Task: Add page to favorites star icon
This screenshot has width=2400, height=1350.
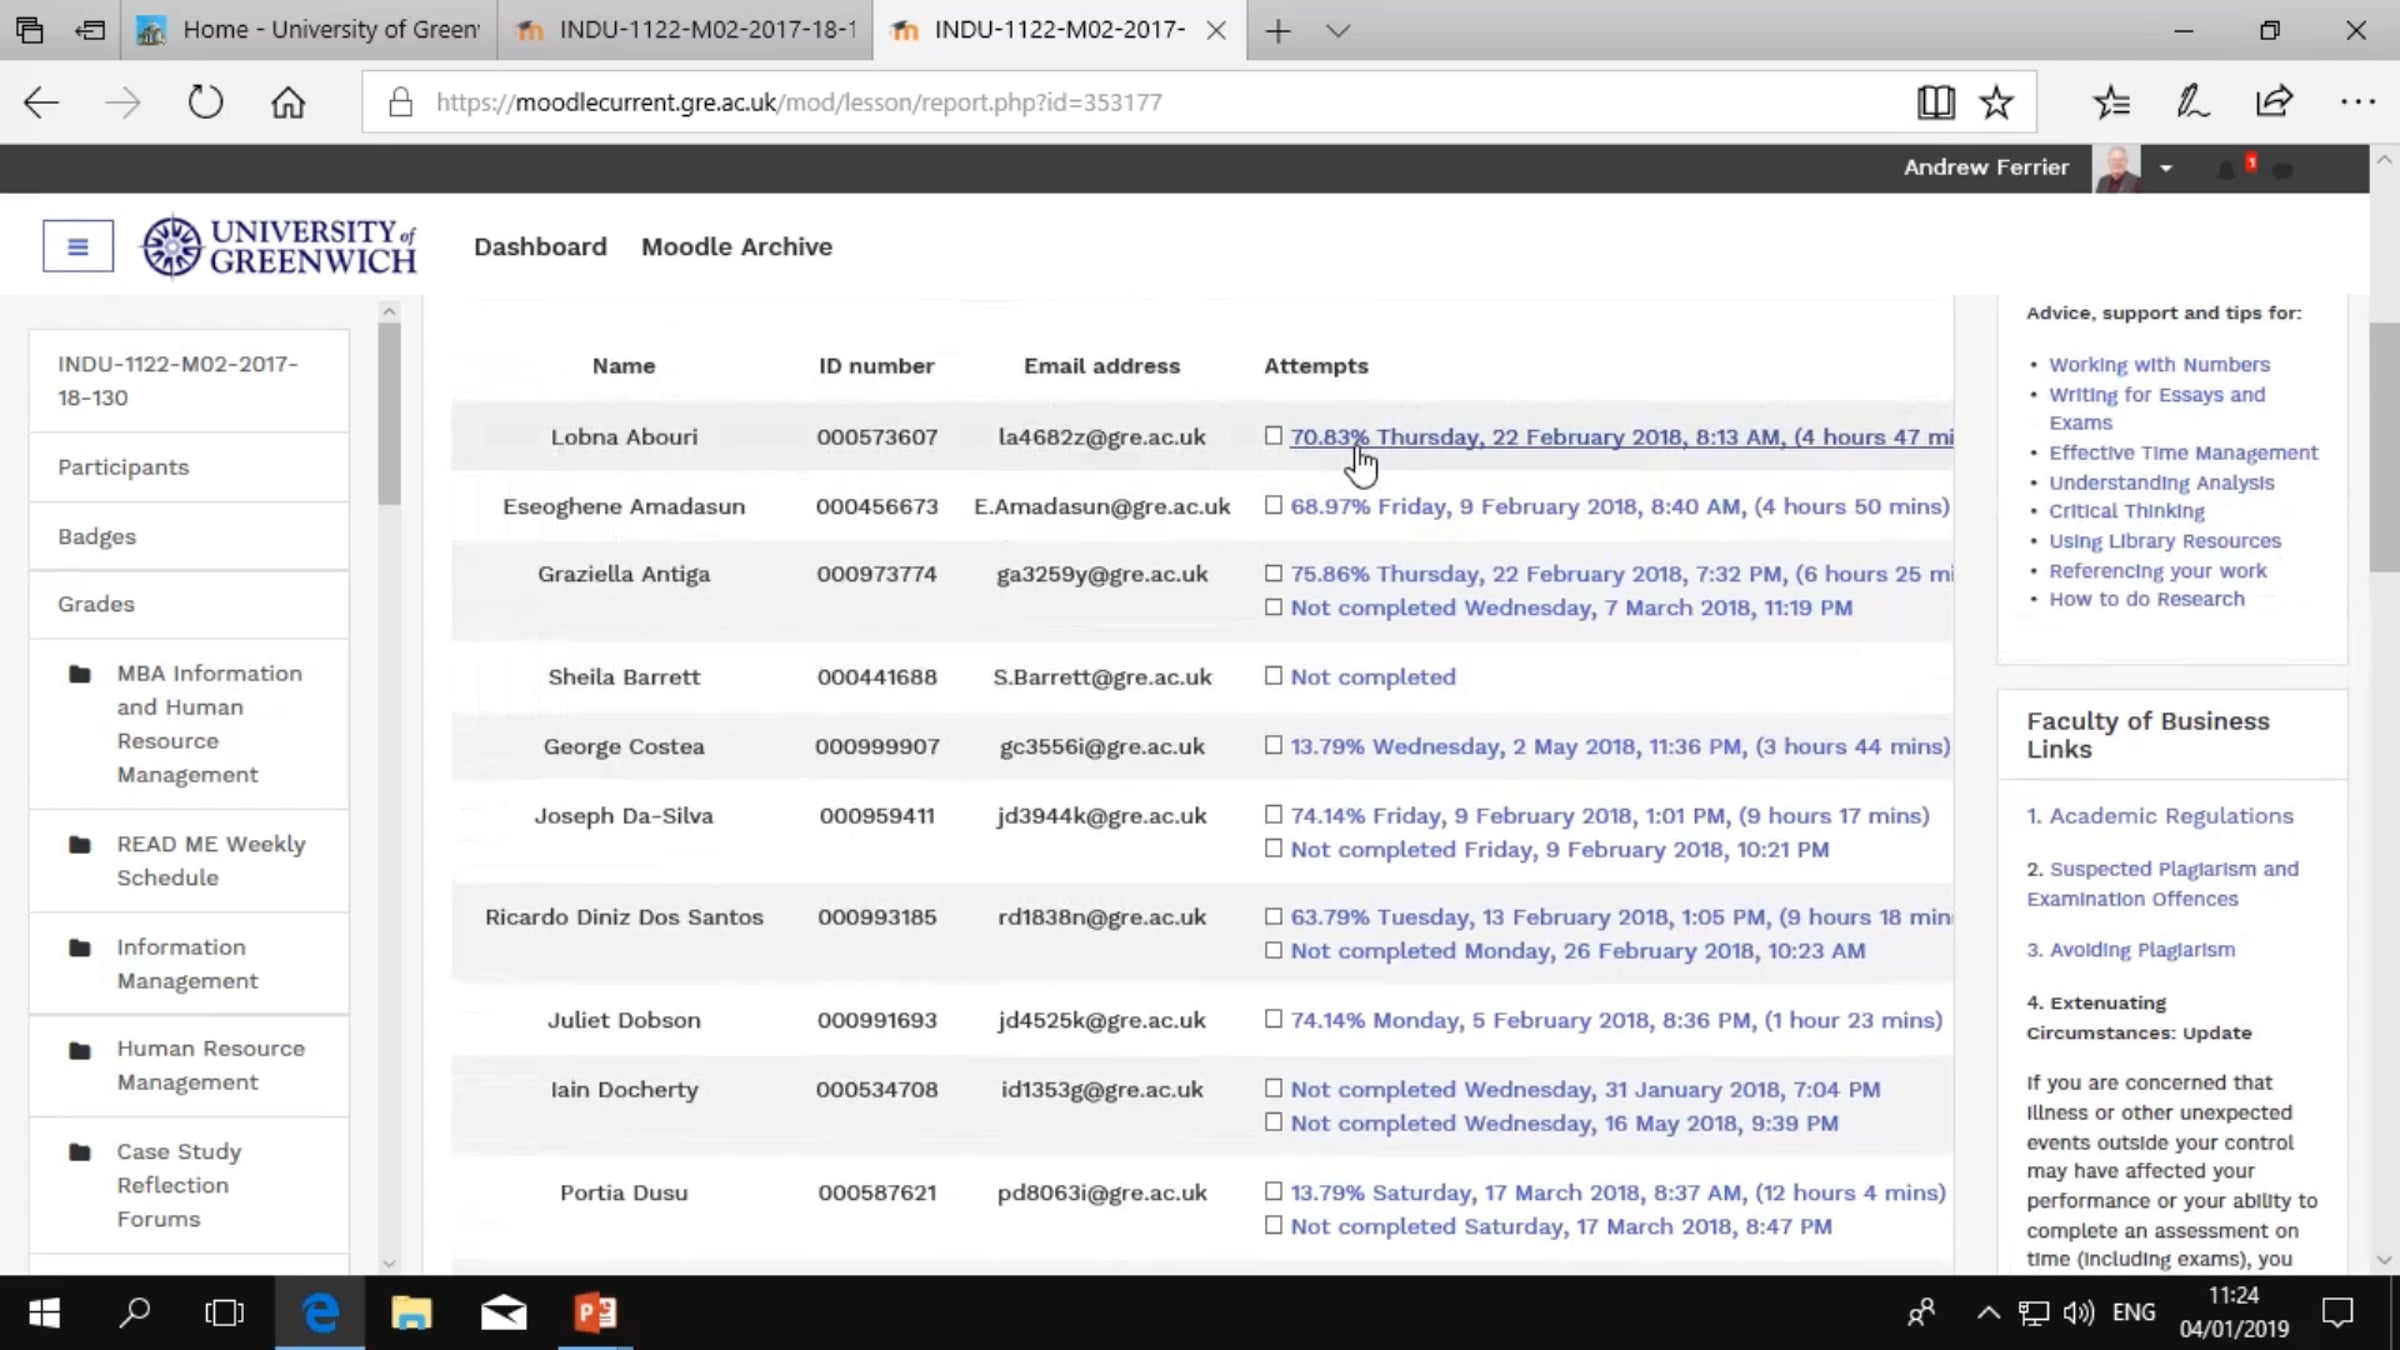Action: pos(1996,102)
